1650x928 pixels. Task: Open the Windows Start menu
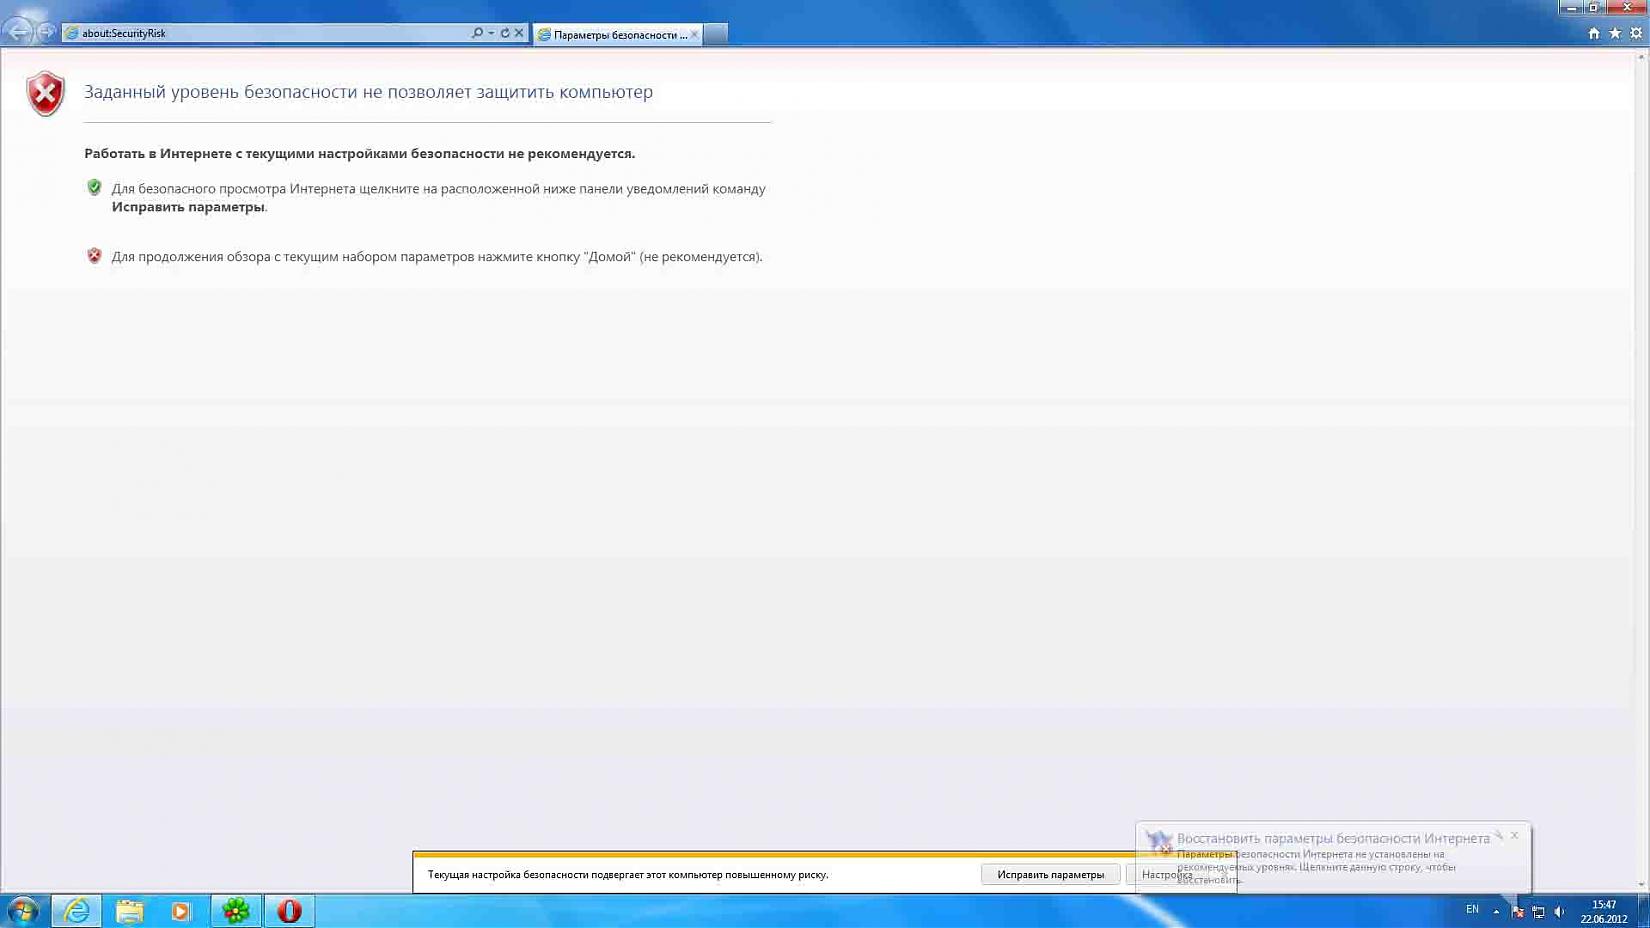pos(22,910)
